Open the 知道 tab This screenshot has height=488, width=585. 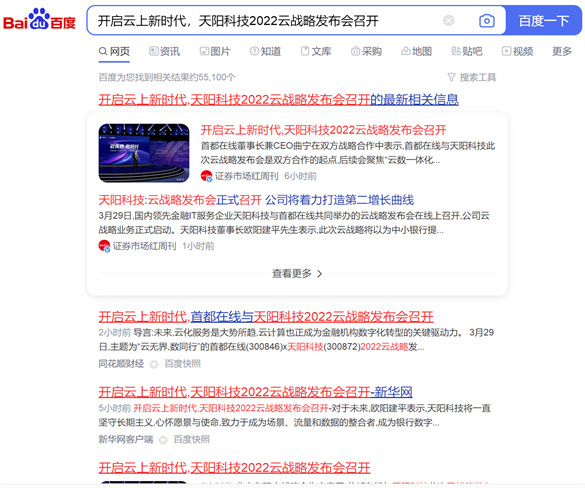point(265,51)
